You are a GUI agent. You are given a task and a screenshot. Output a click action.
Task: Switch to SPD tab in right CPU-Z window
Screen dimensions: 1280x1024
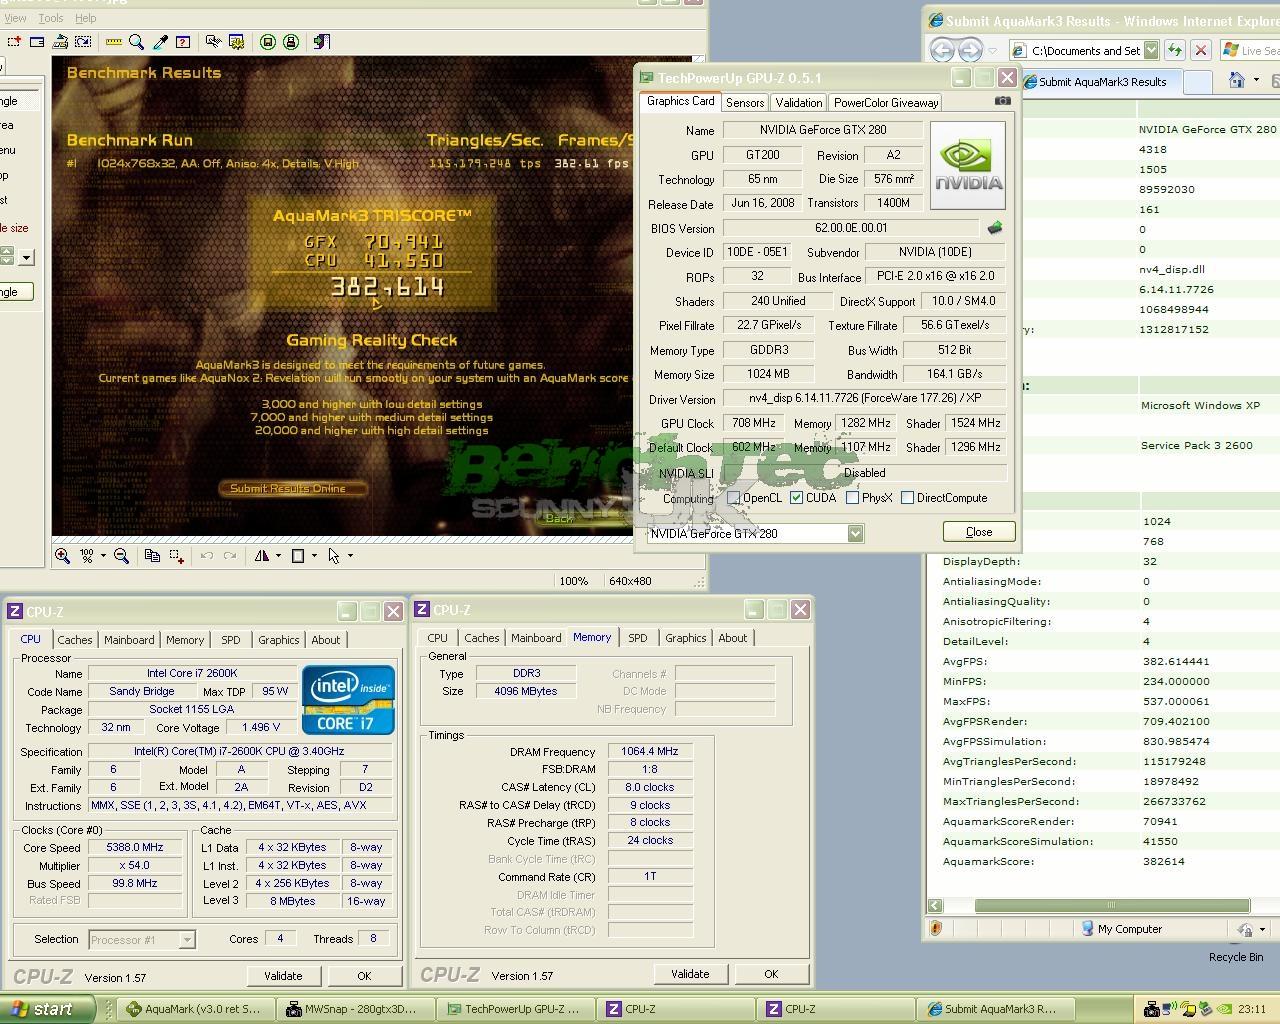638,638
